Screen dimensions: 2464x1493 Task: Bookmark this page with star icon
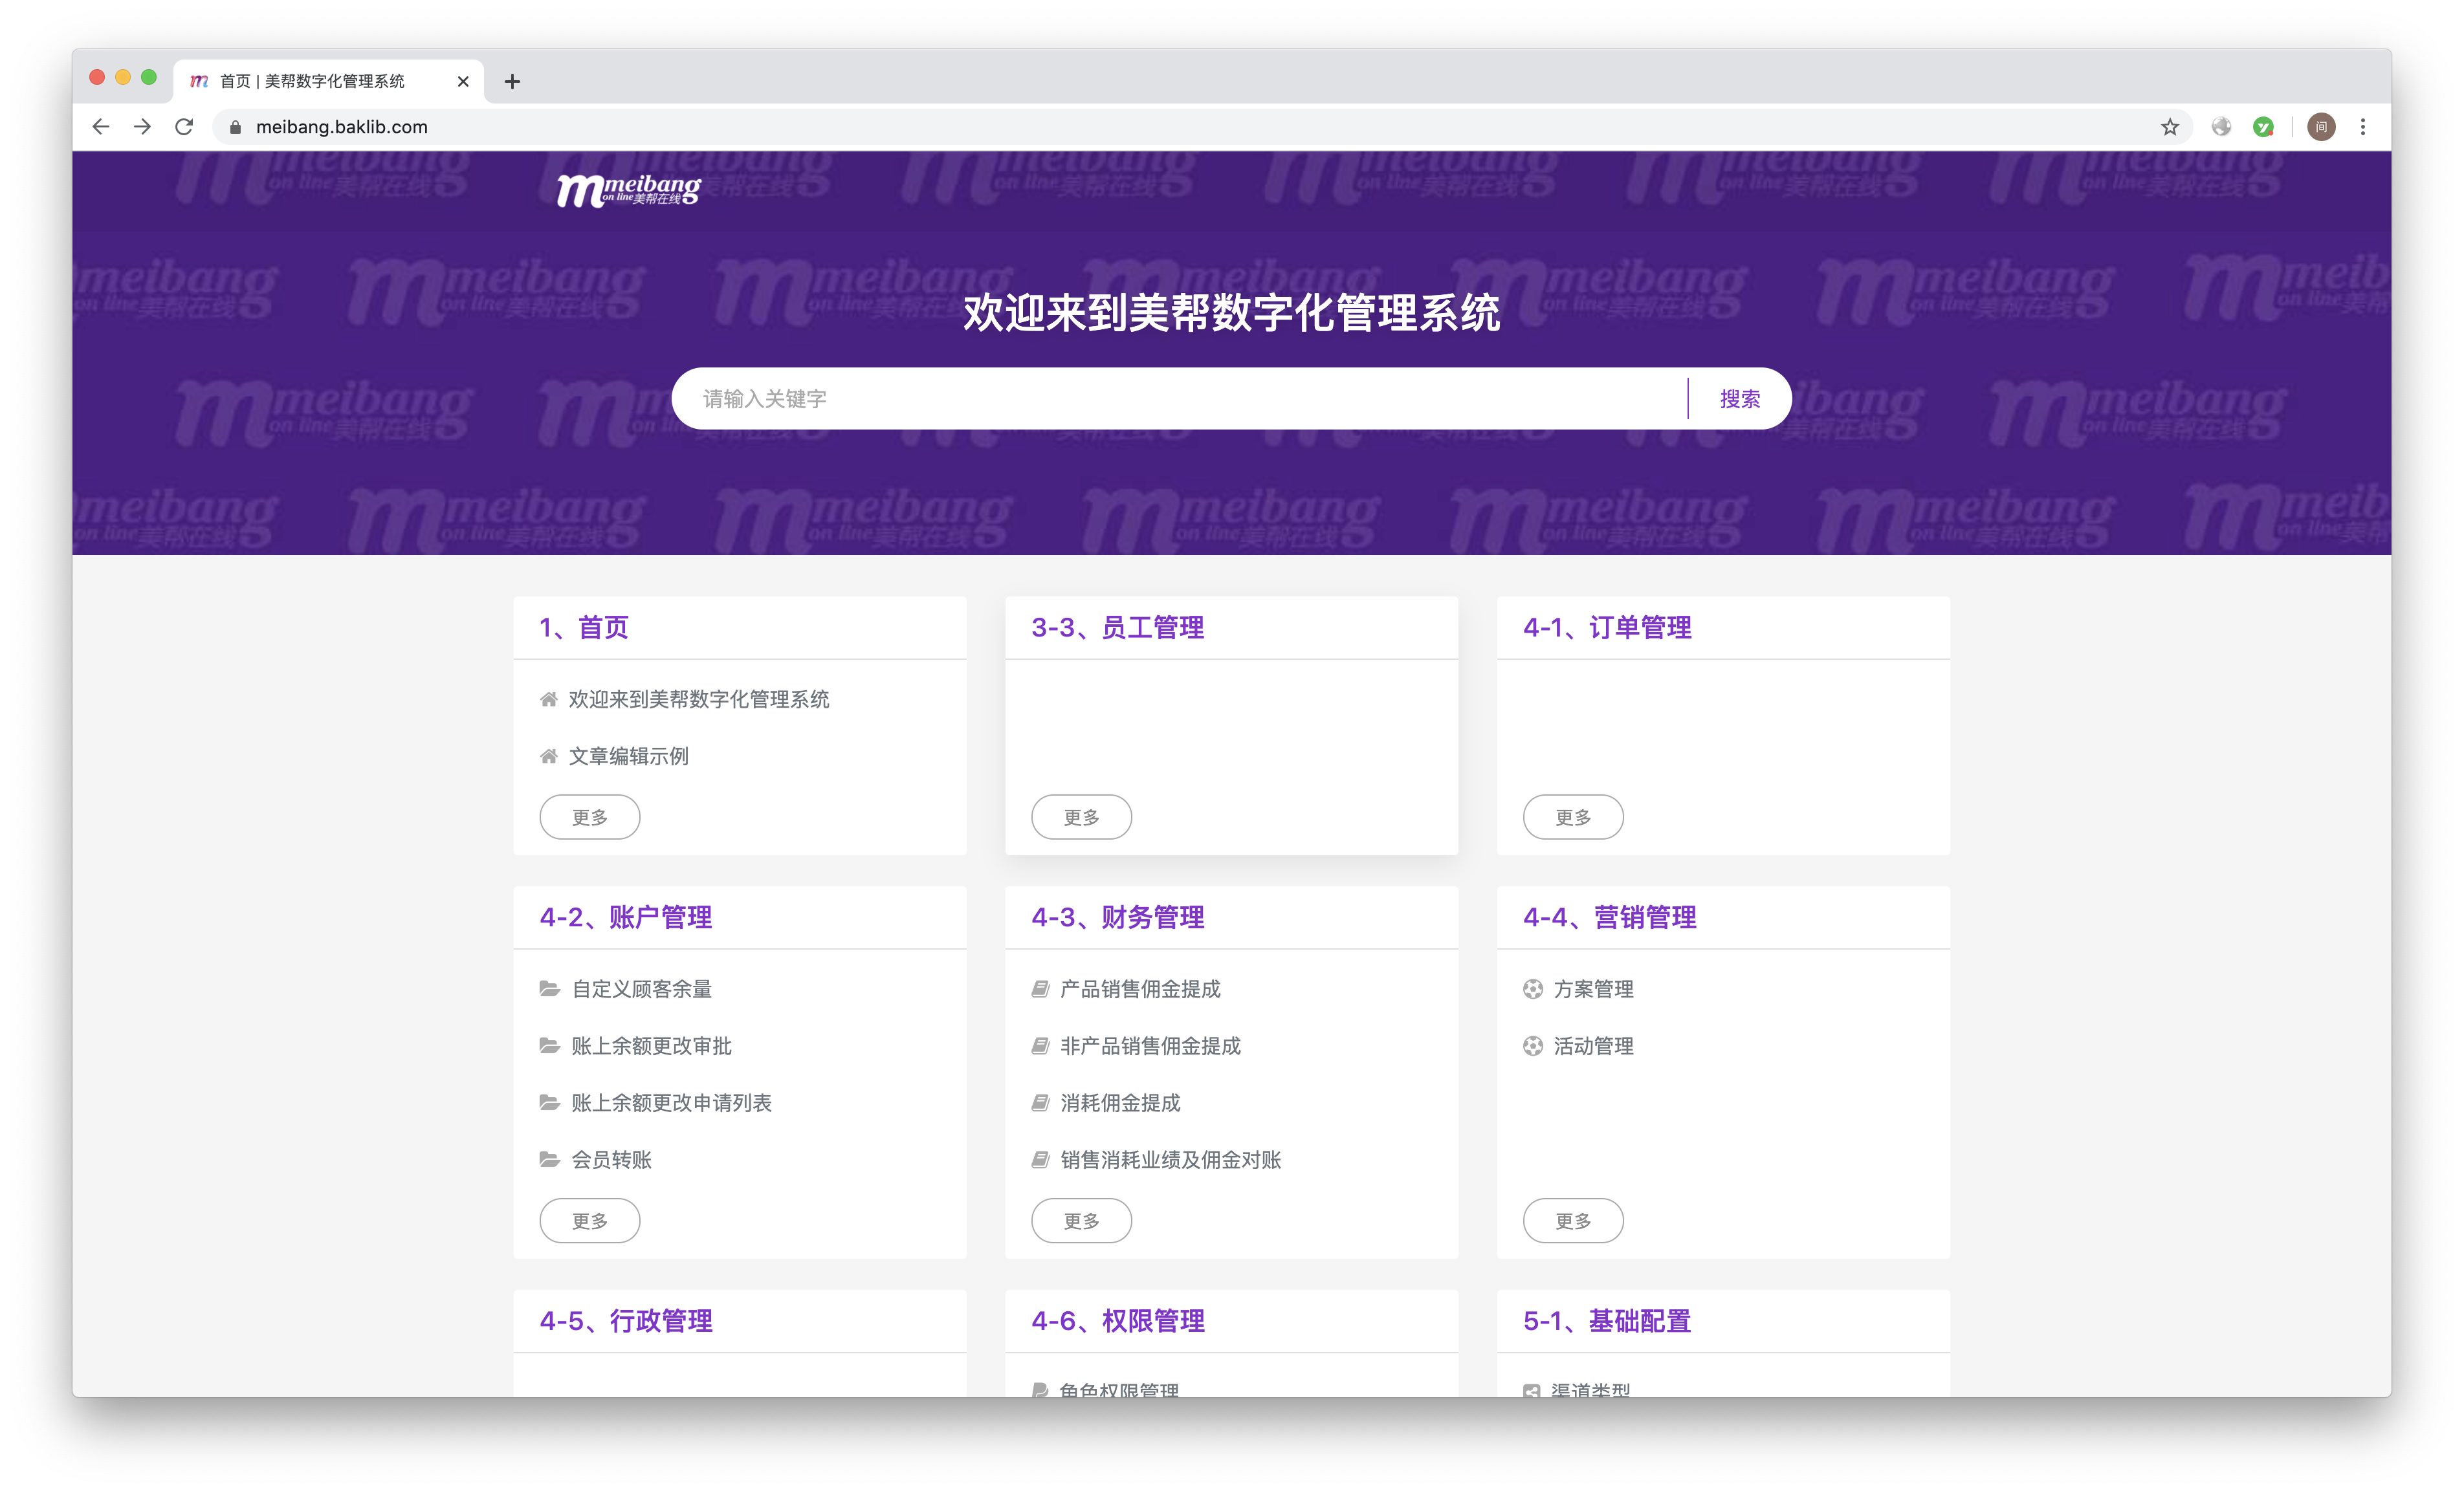[x=2169, y=127]
